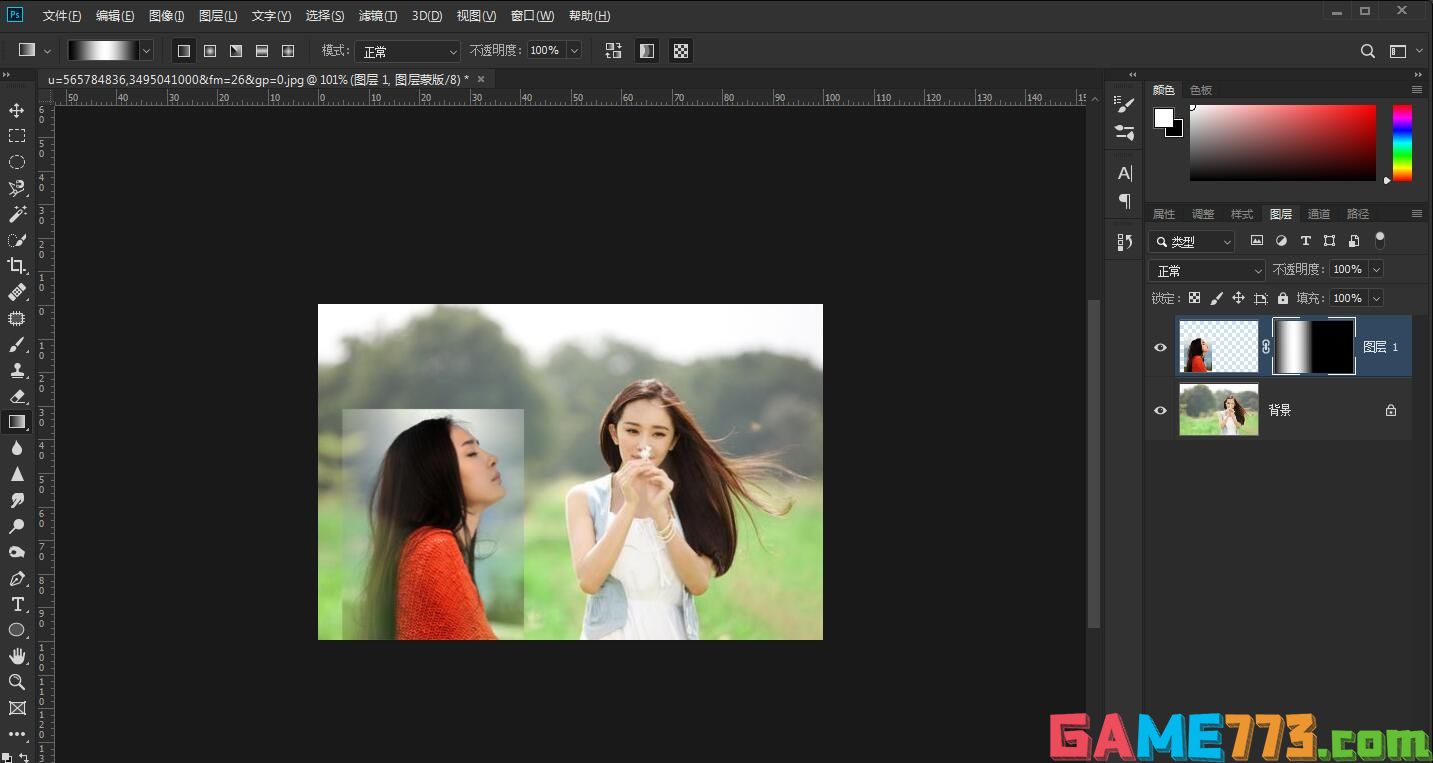
Task: Click the hue spectrum slider
Action: [x=1402, y=143]
